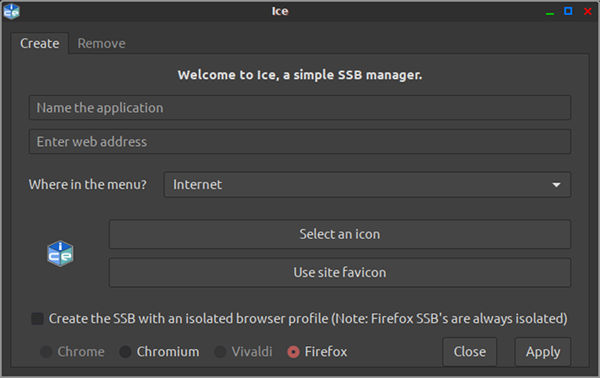Viewport: 600px width, 378px height.
Task: Switch to the Remove tab
Action: click(x=101, y=43)
